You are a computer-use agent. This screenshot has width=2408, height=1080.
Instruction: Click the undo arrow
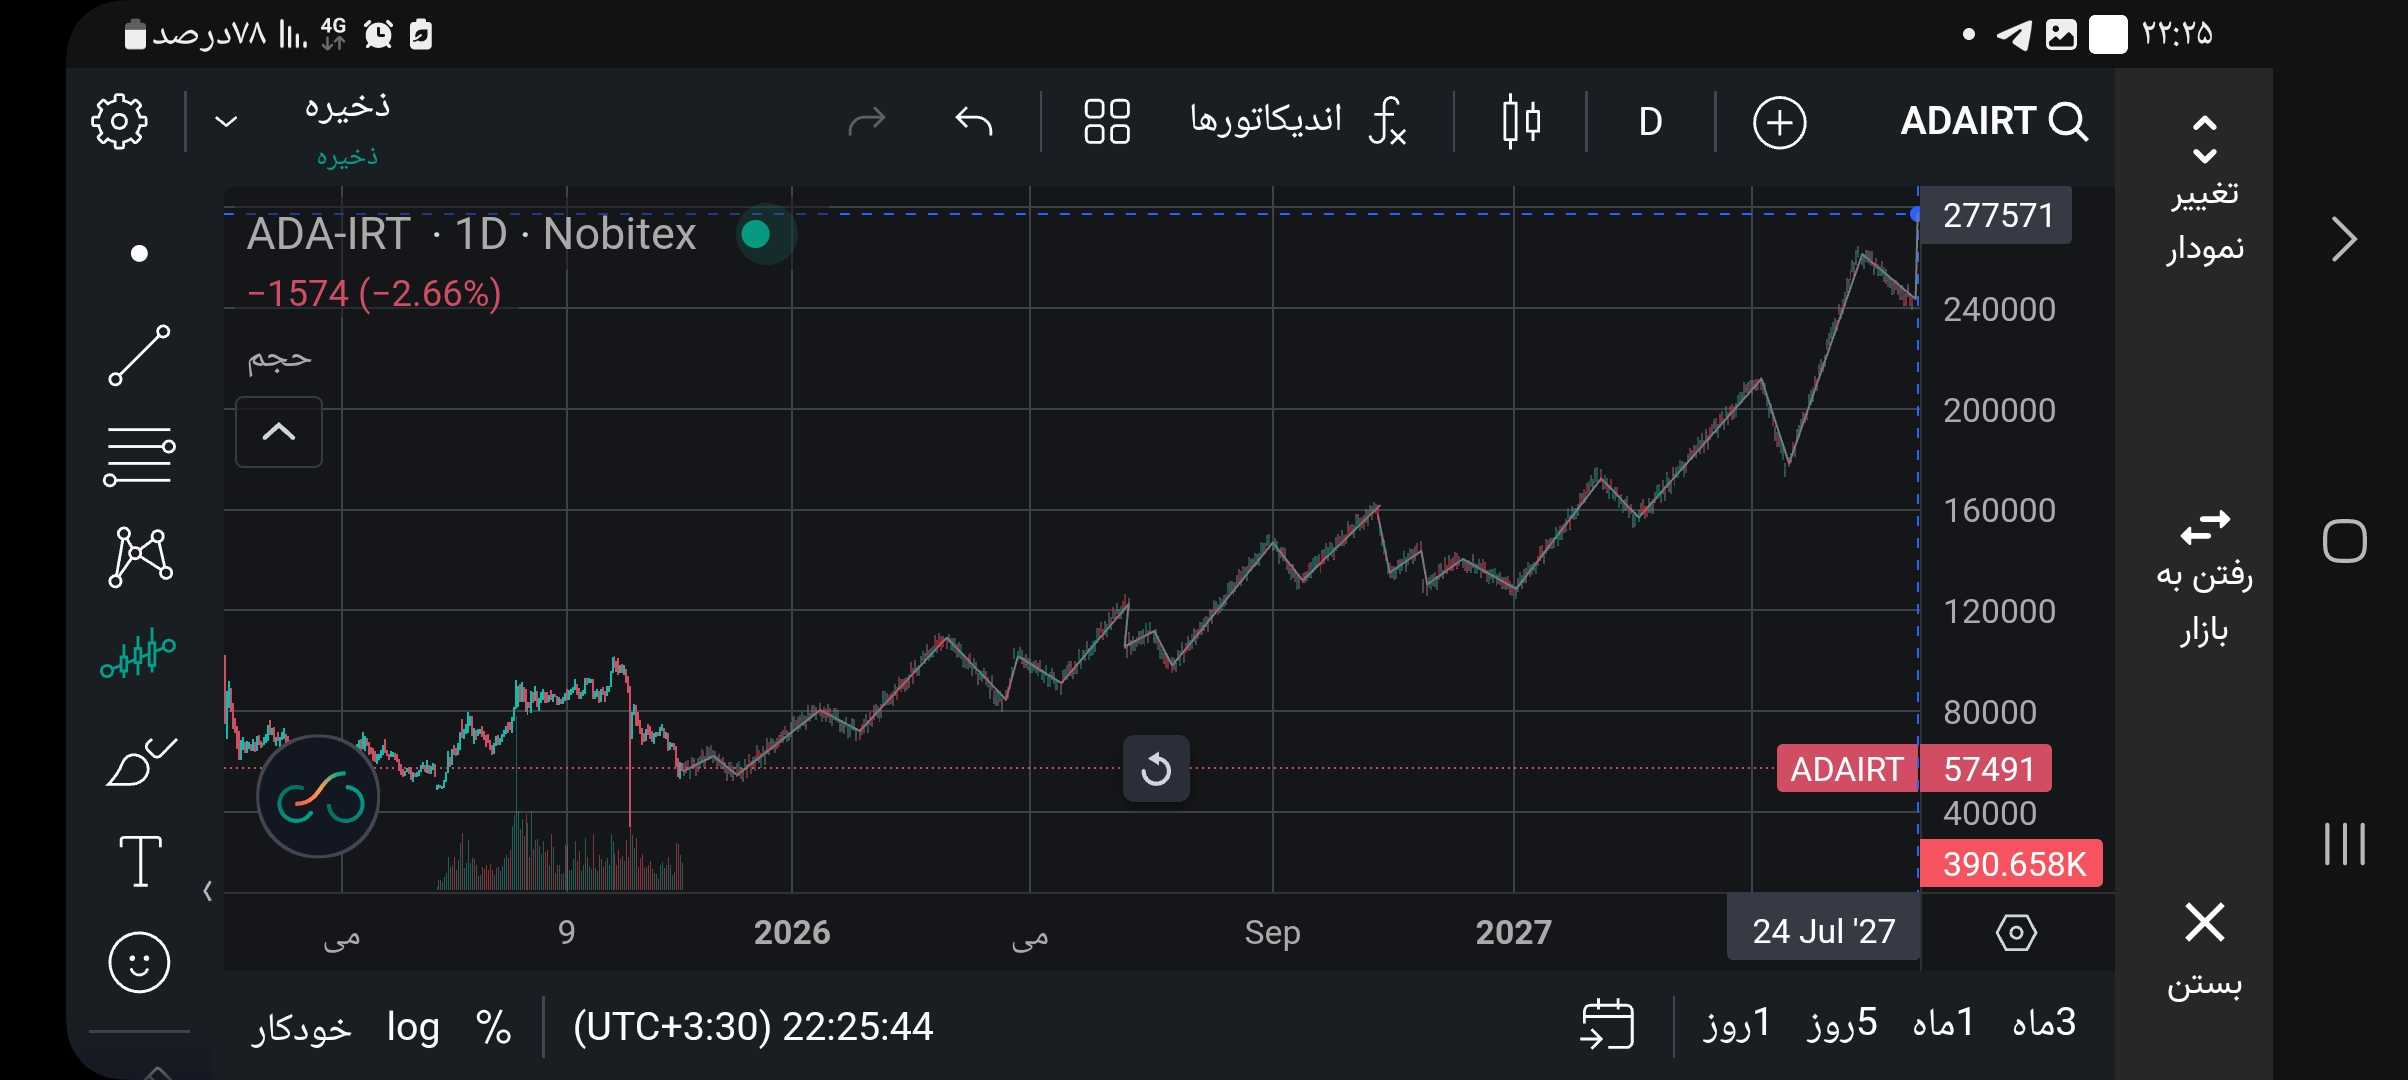pos(973,122)
